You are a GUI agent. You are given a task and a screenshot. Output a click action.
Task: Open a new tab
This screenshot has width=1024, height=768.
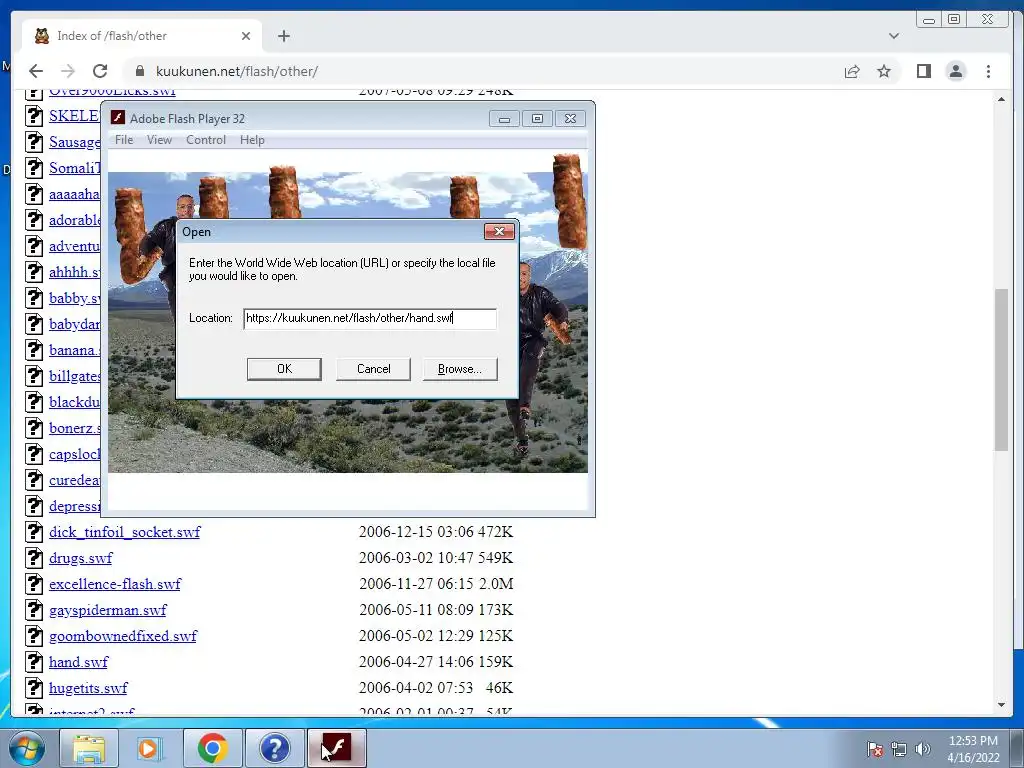pos(283,36)
